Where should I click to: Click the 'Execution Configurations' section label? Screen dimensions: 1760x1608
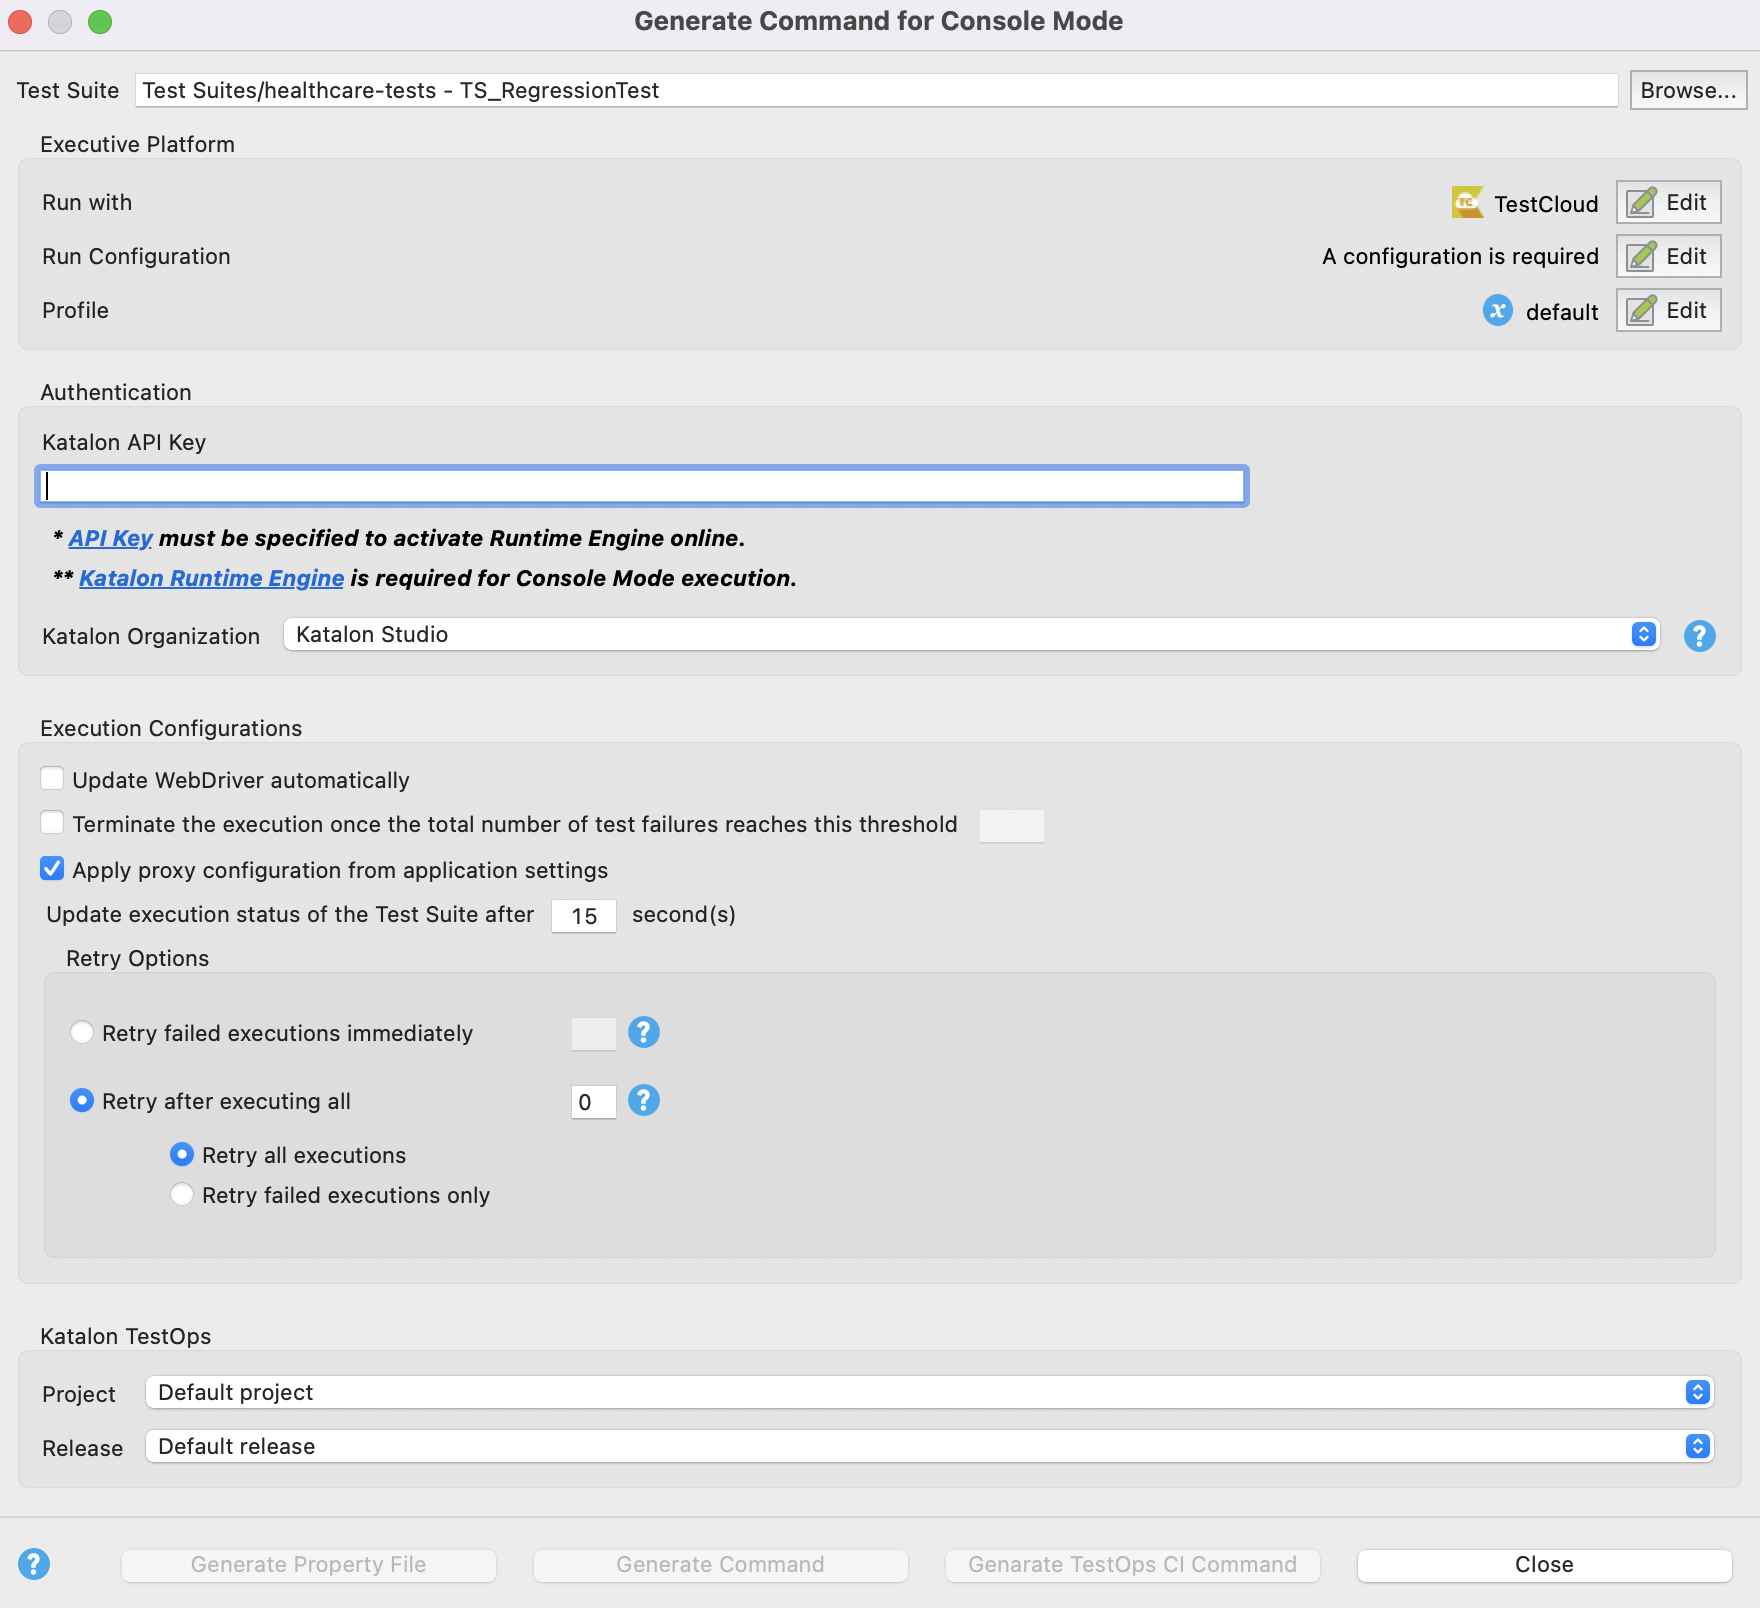coord(171,728)
